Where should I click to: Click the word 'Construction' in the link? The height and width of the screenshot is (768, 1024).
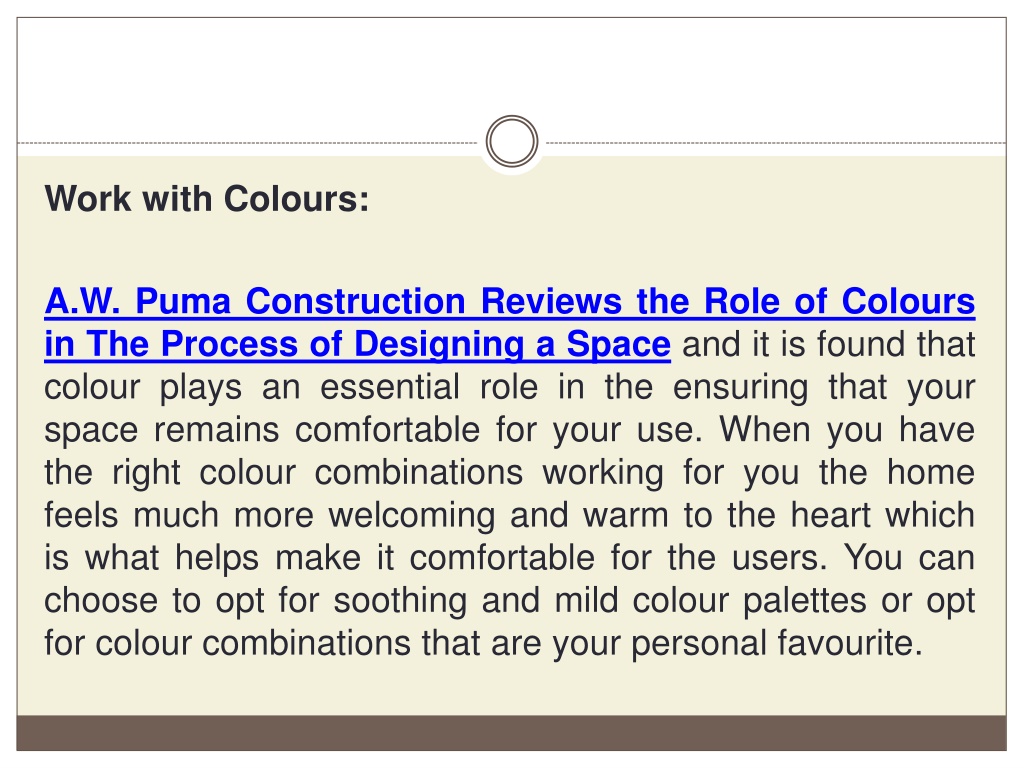point(355,302)
